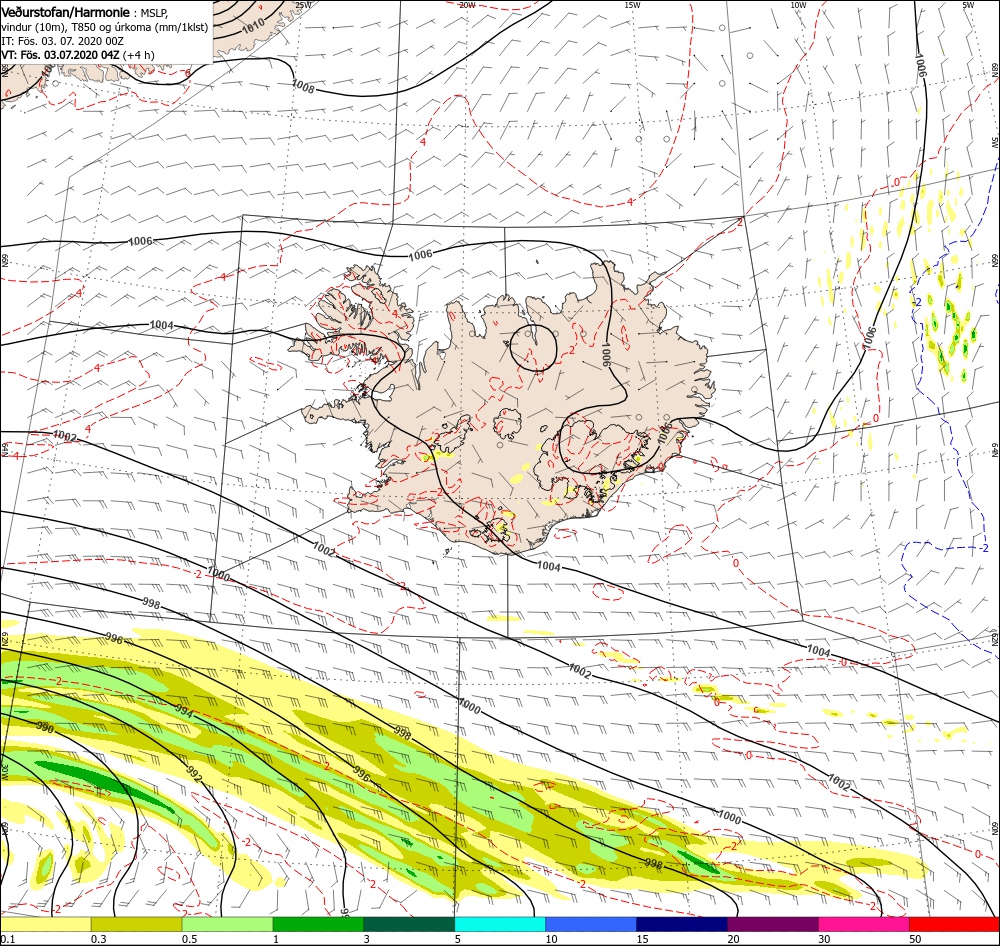This screenshot has height=946, width=1000.
Task: Click the '15W' longitude label at the top
Action: point(632,5)
